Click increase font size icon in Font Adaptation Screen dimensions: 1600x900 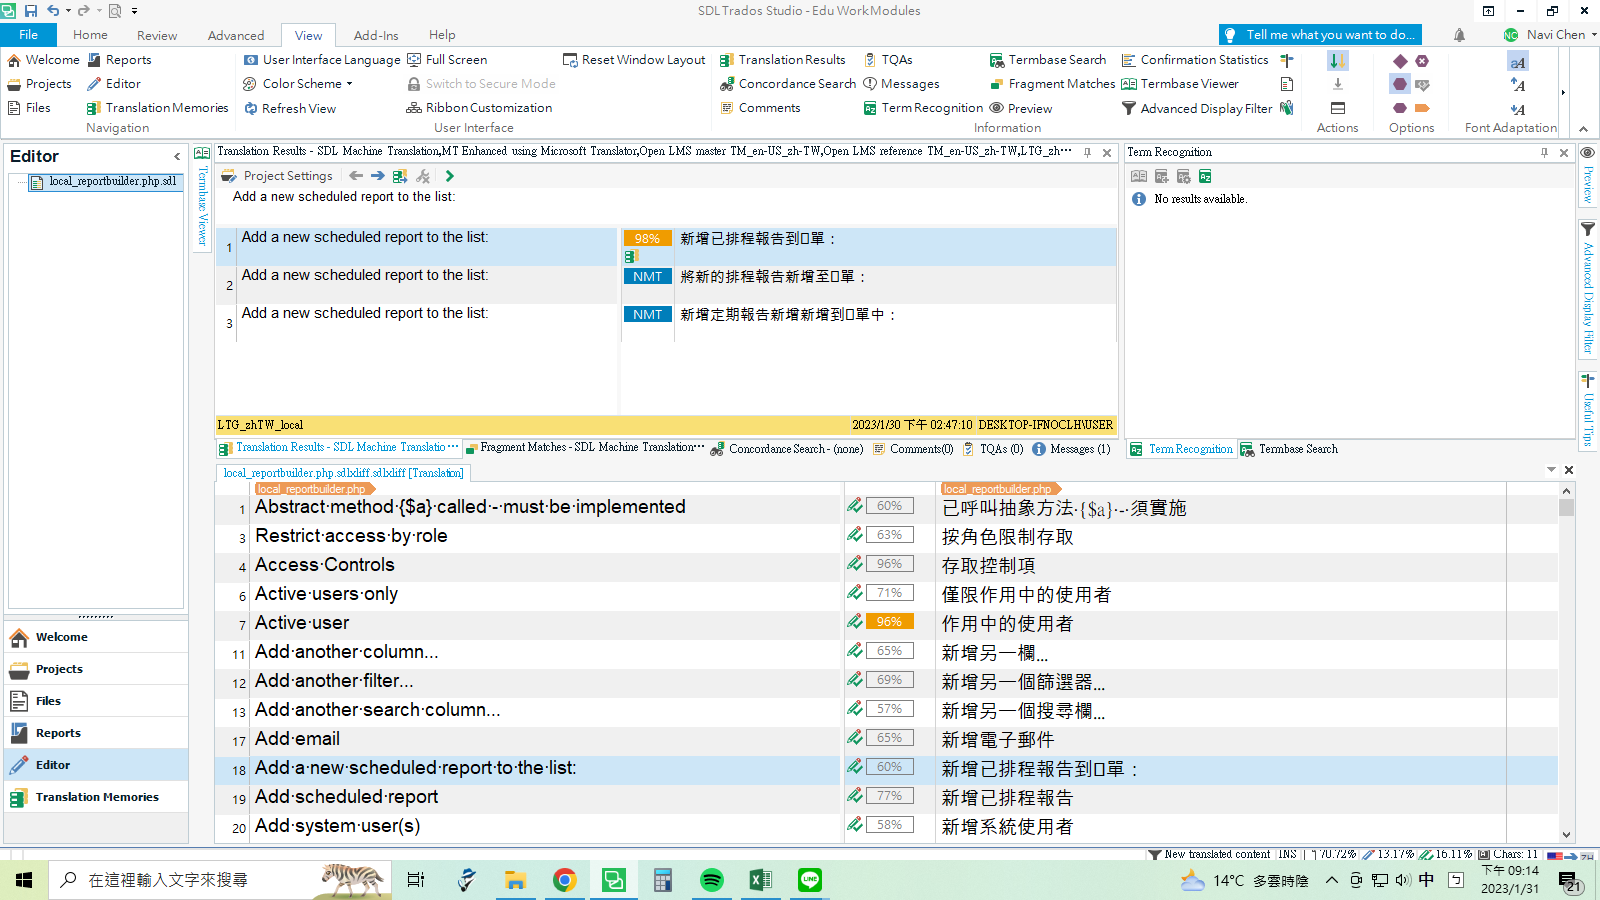(x=1518, y=85)
